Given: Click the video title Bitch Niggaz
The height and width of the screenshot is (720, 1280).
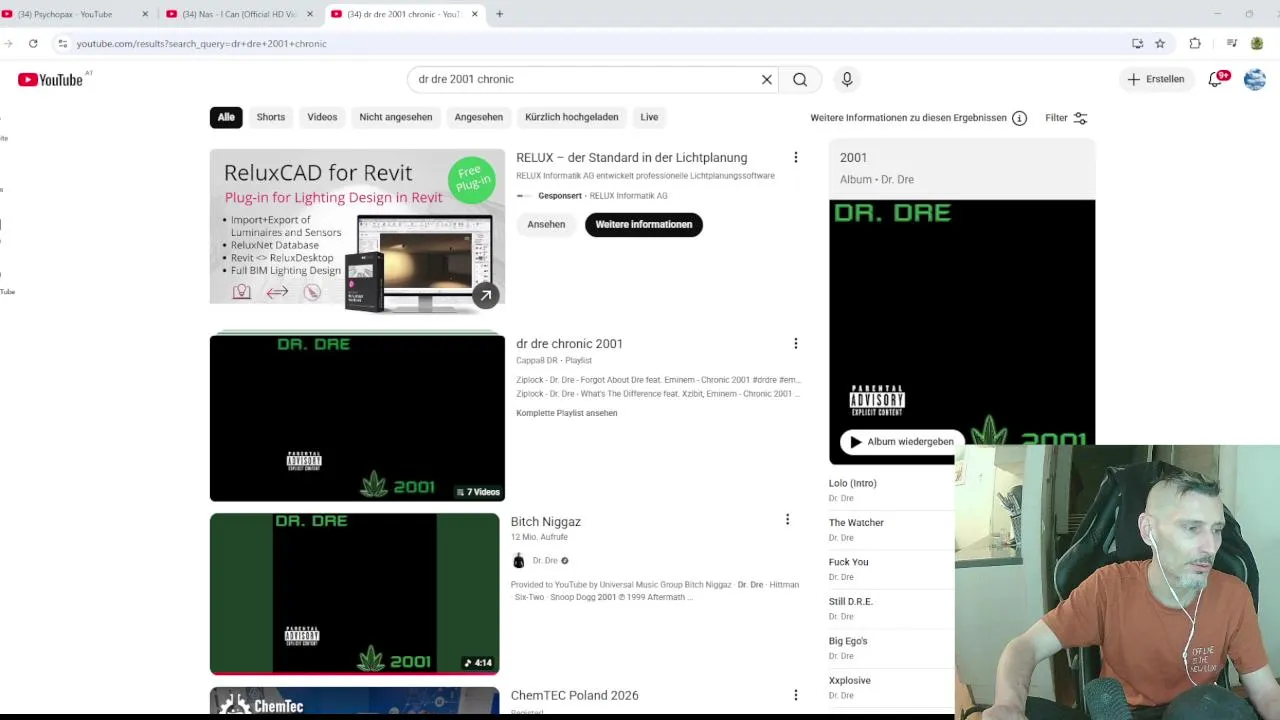Looking at the screenshot, I should pos(546,522).
